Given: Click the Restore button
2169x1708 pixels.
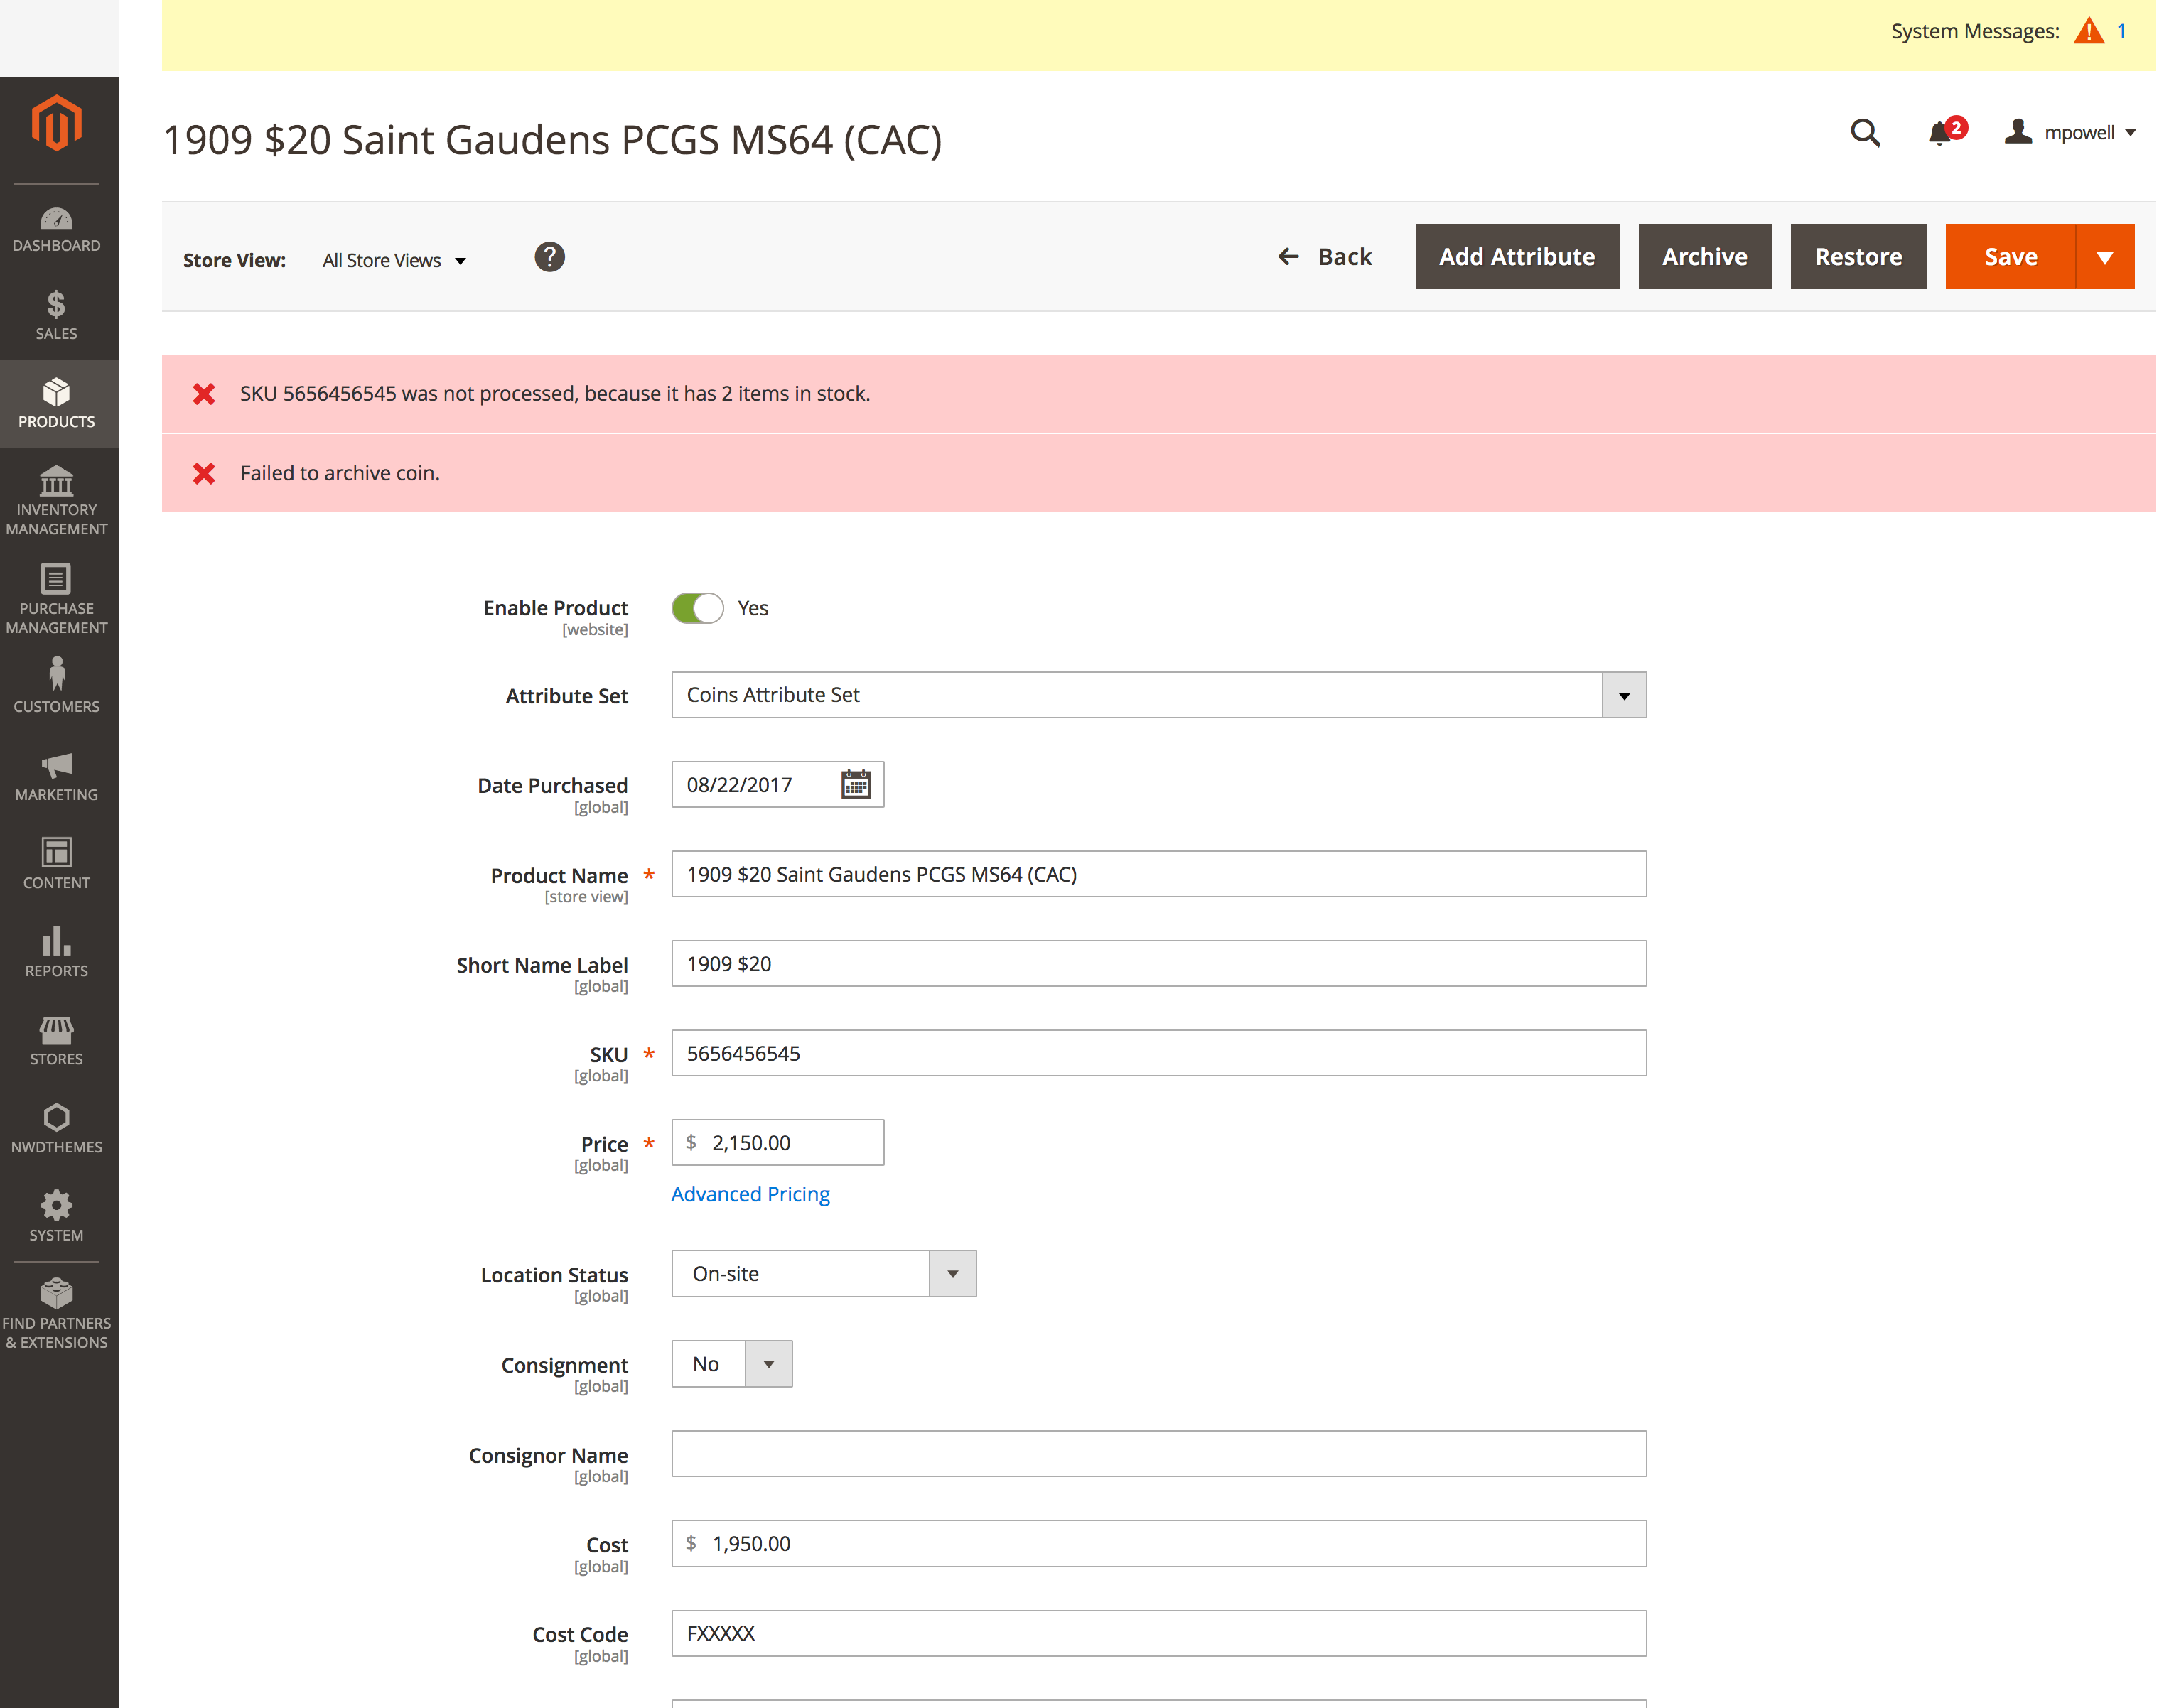Looking at the screenshot, I should (1857, 258).
